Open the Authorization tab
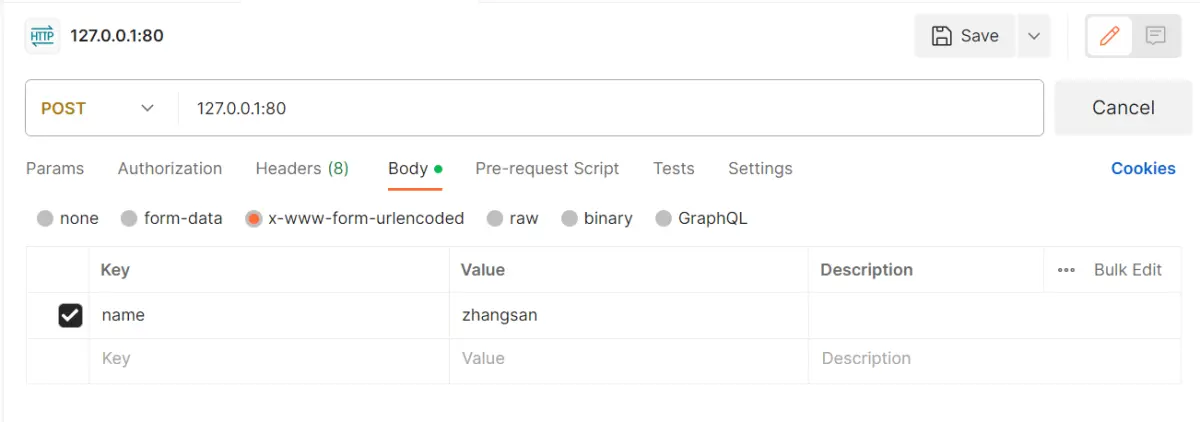The image size is (1200, 422). coord(170,168)
